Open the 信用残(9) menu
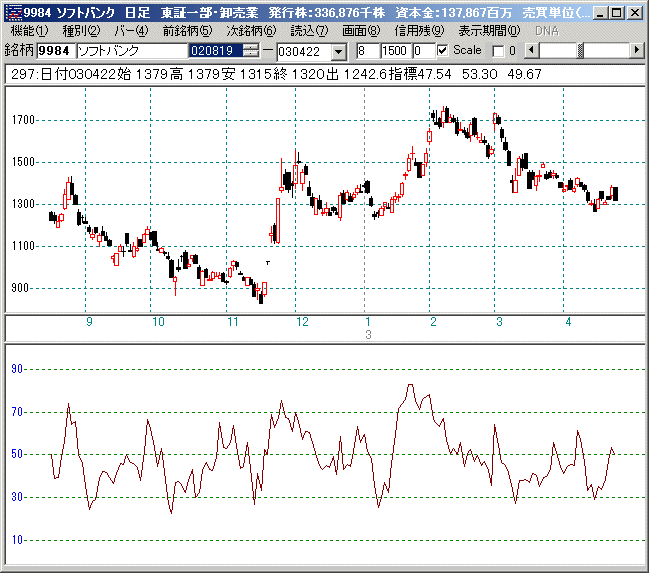Screen dimensions: 649x573 click(419, 31)
